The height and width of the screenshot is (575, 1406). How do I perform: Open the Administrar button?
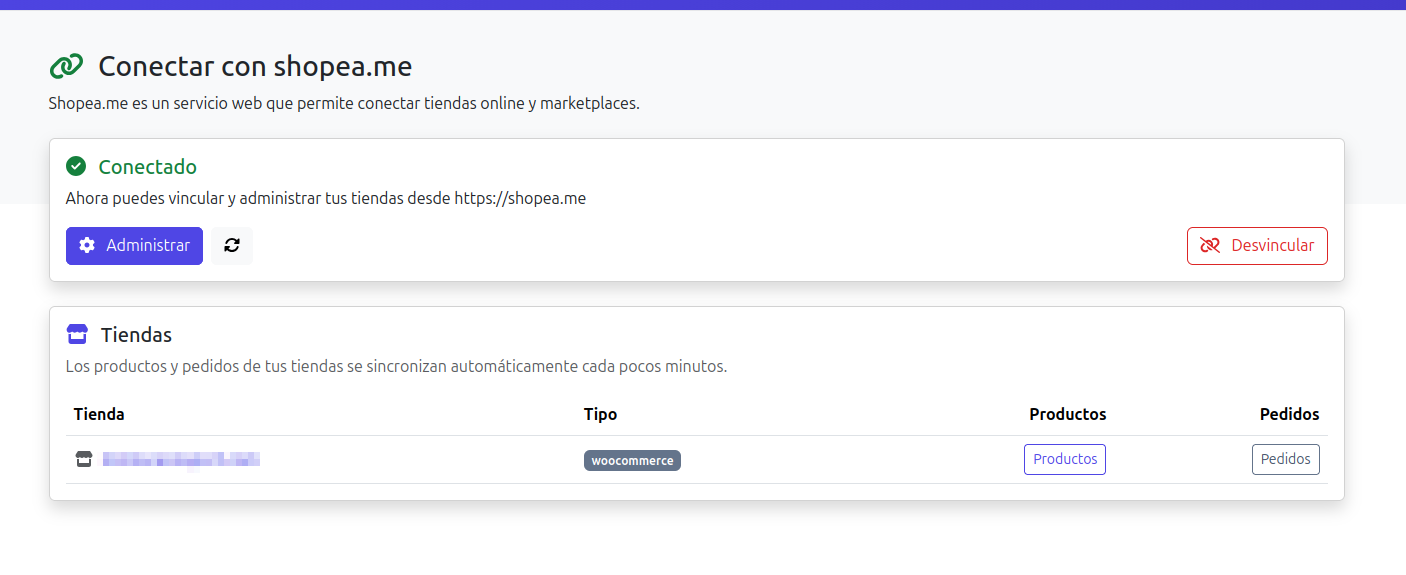(x=134, y=246)
